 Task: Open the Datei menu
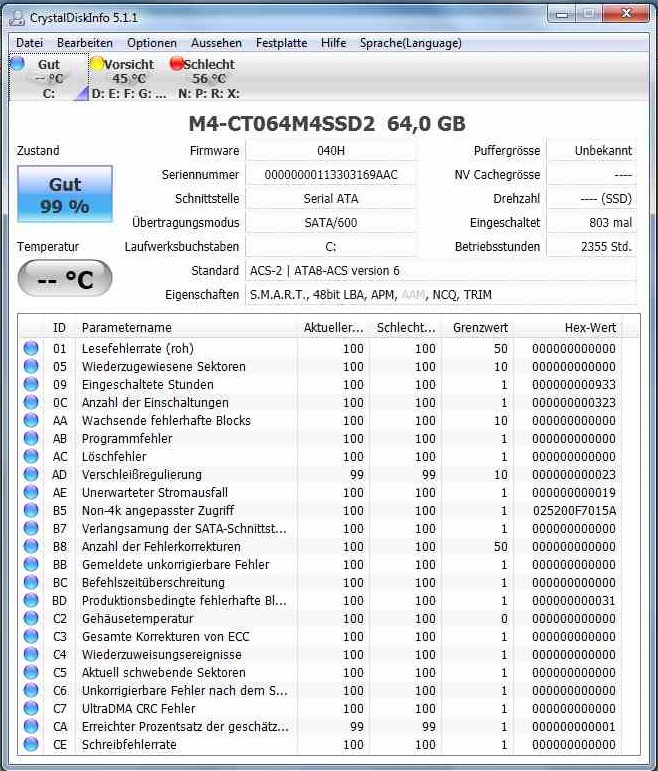30,43
